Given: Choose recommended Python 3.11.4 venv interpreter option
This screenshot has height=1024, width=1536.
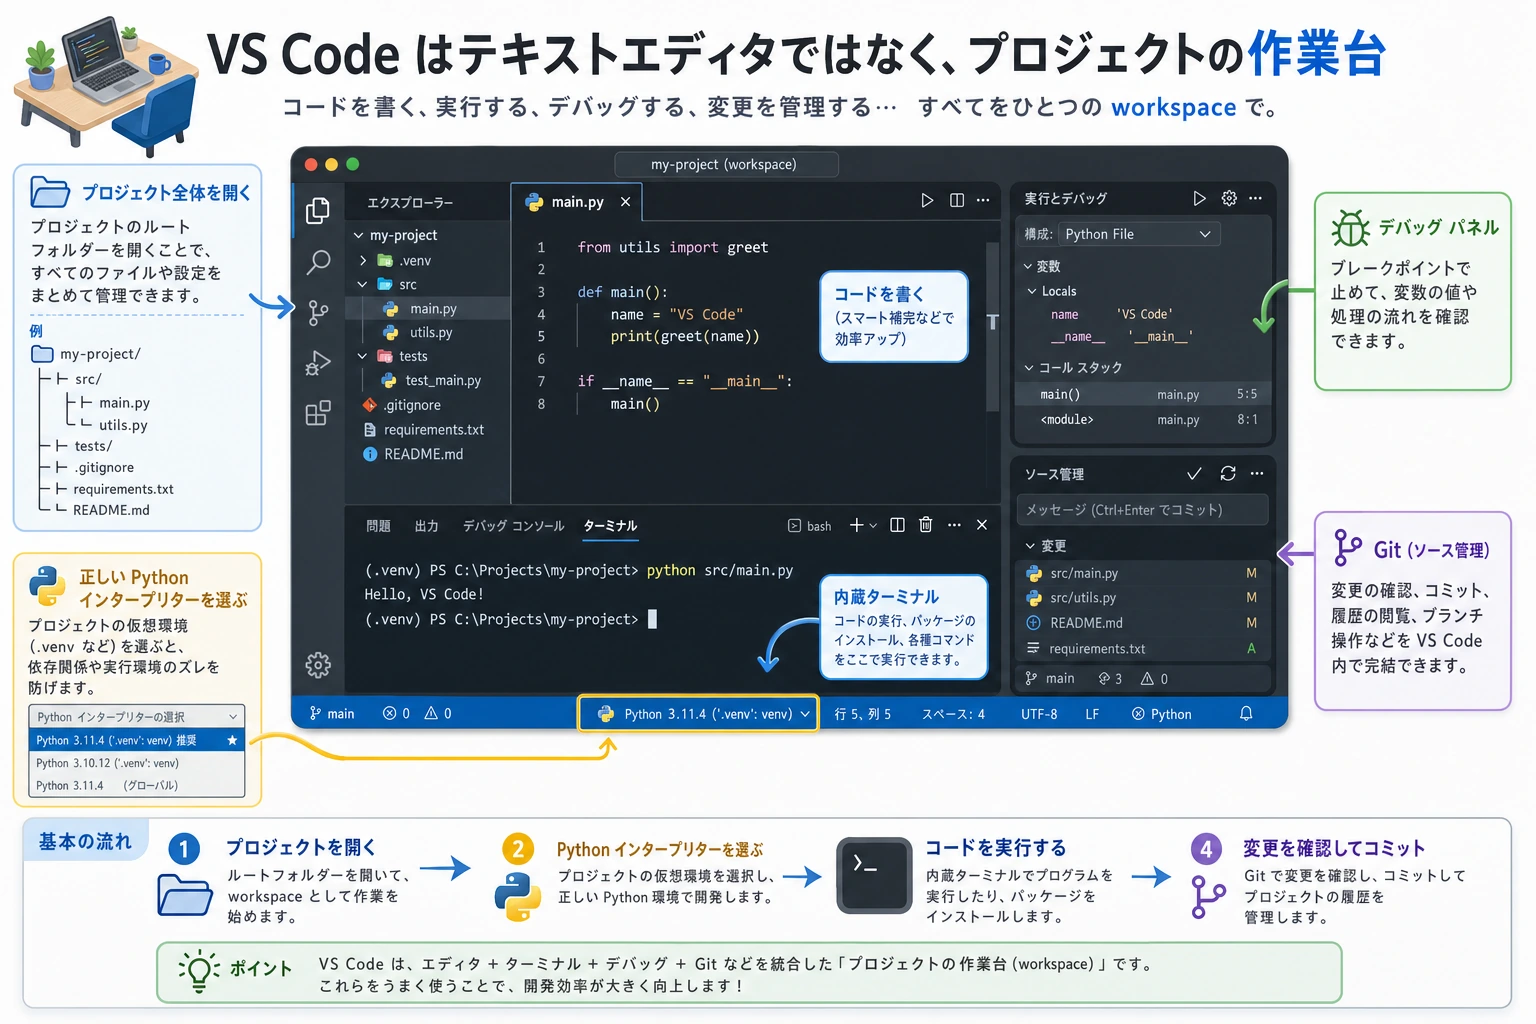Looking at the screenshot, I should tap(137, 740).
